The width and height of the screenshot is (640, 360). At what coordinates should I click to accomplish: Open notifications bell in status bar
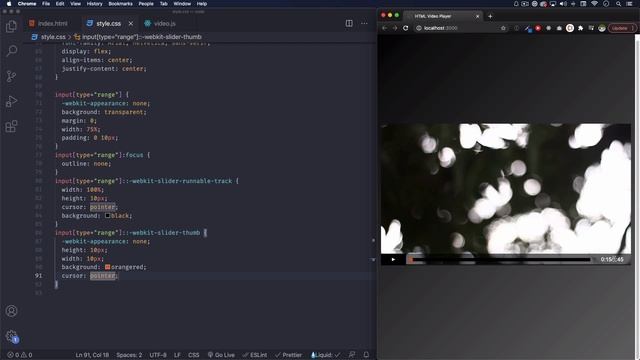pos(366,355)
